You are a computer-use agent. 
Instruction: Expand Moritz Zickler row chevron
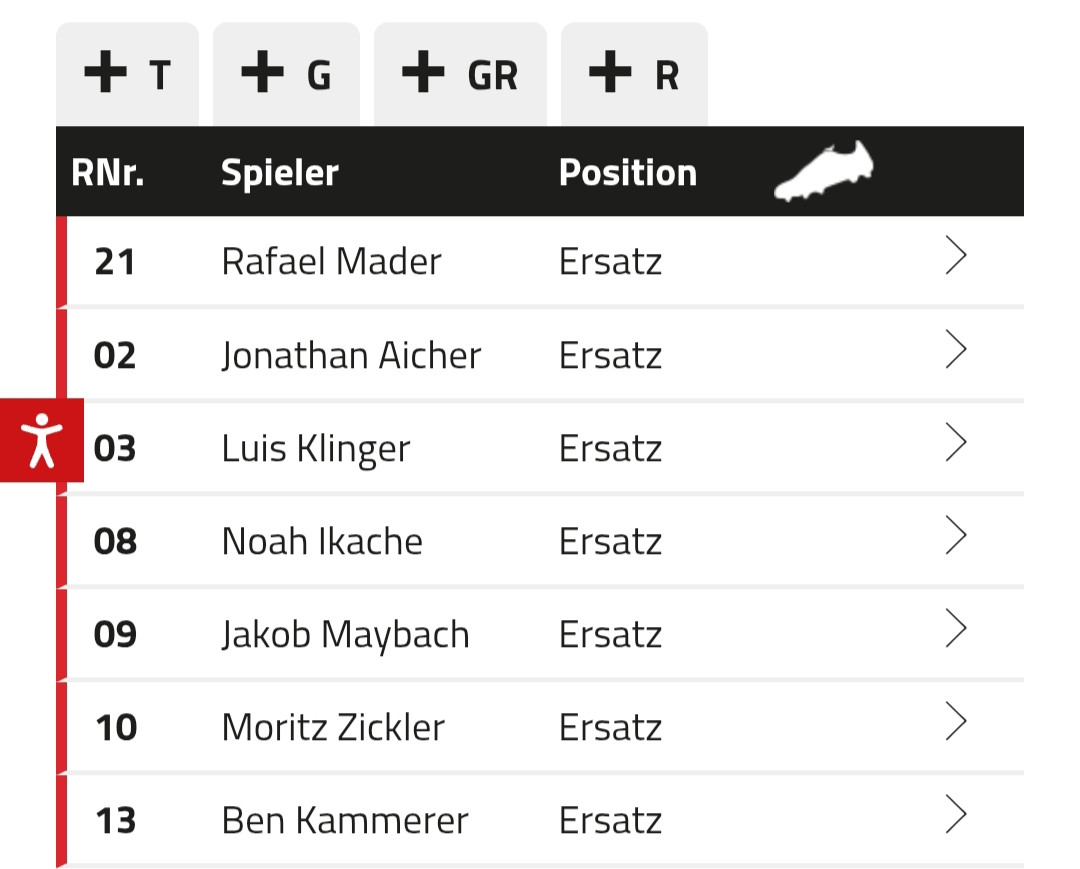956,723
